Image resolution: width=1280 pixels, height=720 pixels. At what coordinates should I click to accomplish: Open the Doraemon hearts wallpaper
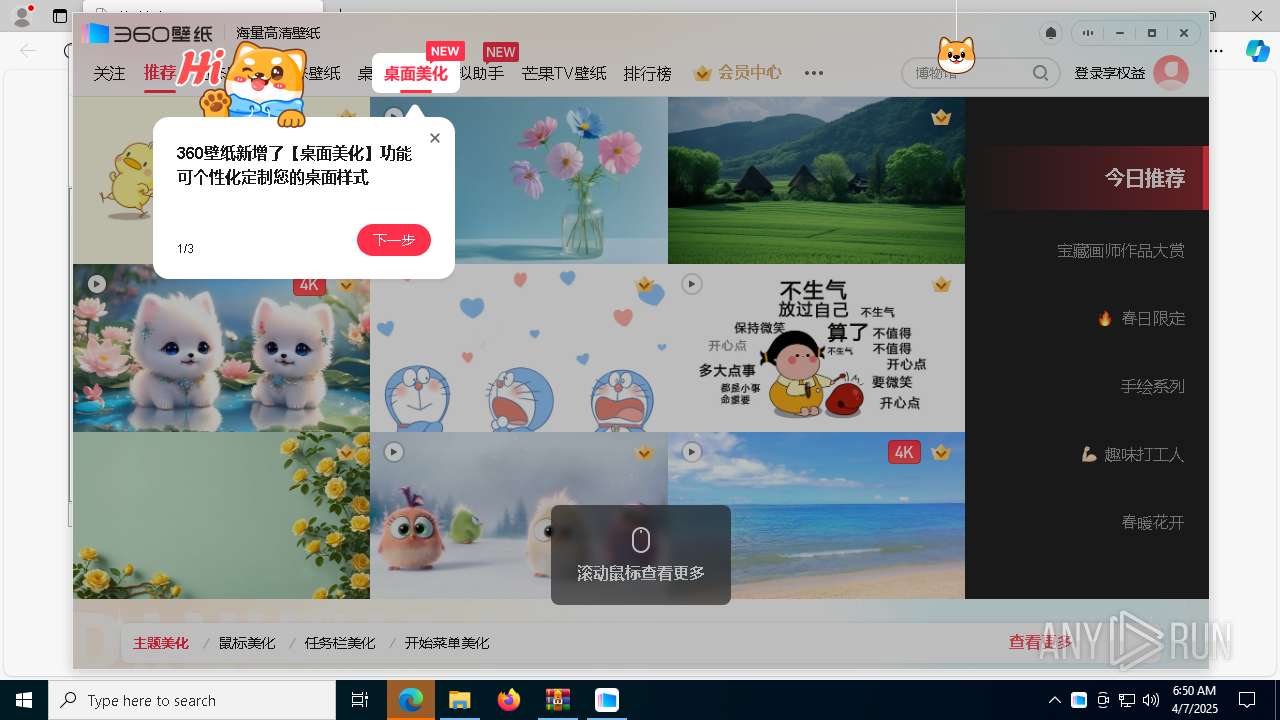click(519, 348)
